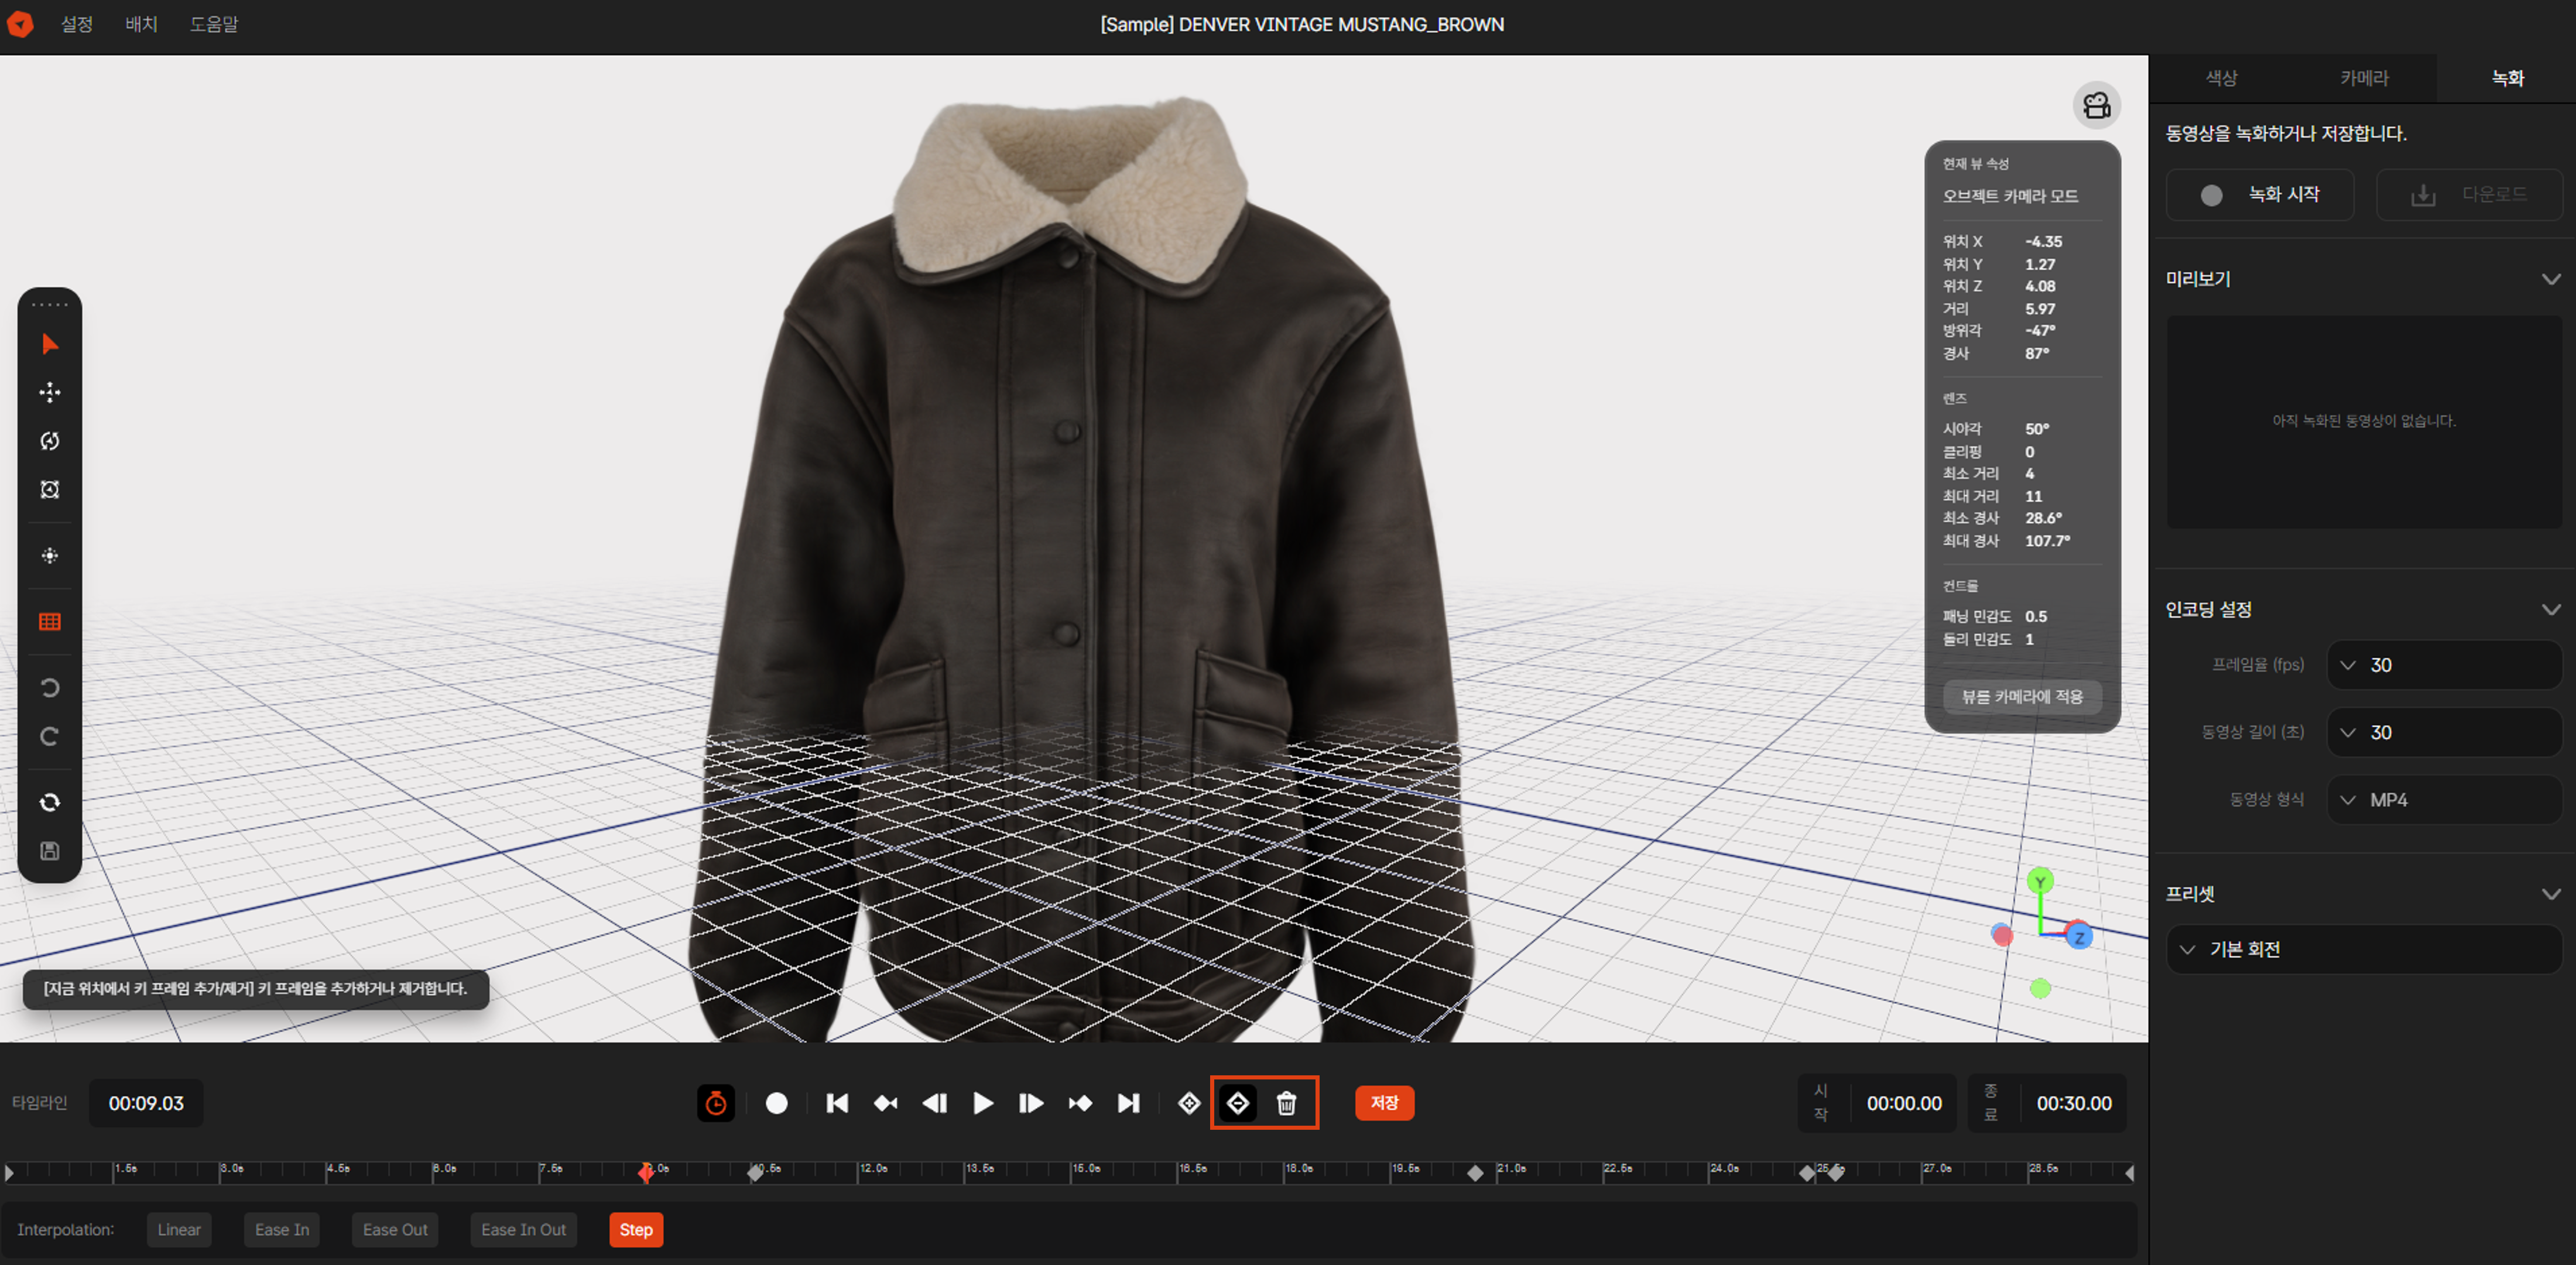Select the move tool in the left toolbar
The height and width of the screenshot is (1265, 2576).
[x=49, y=391]
